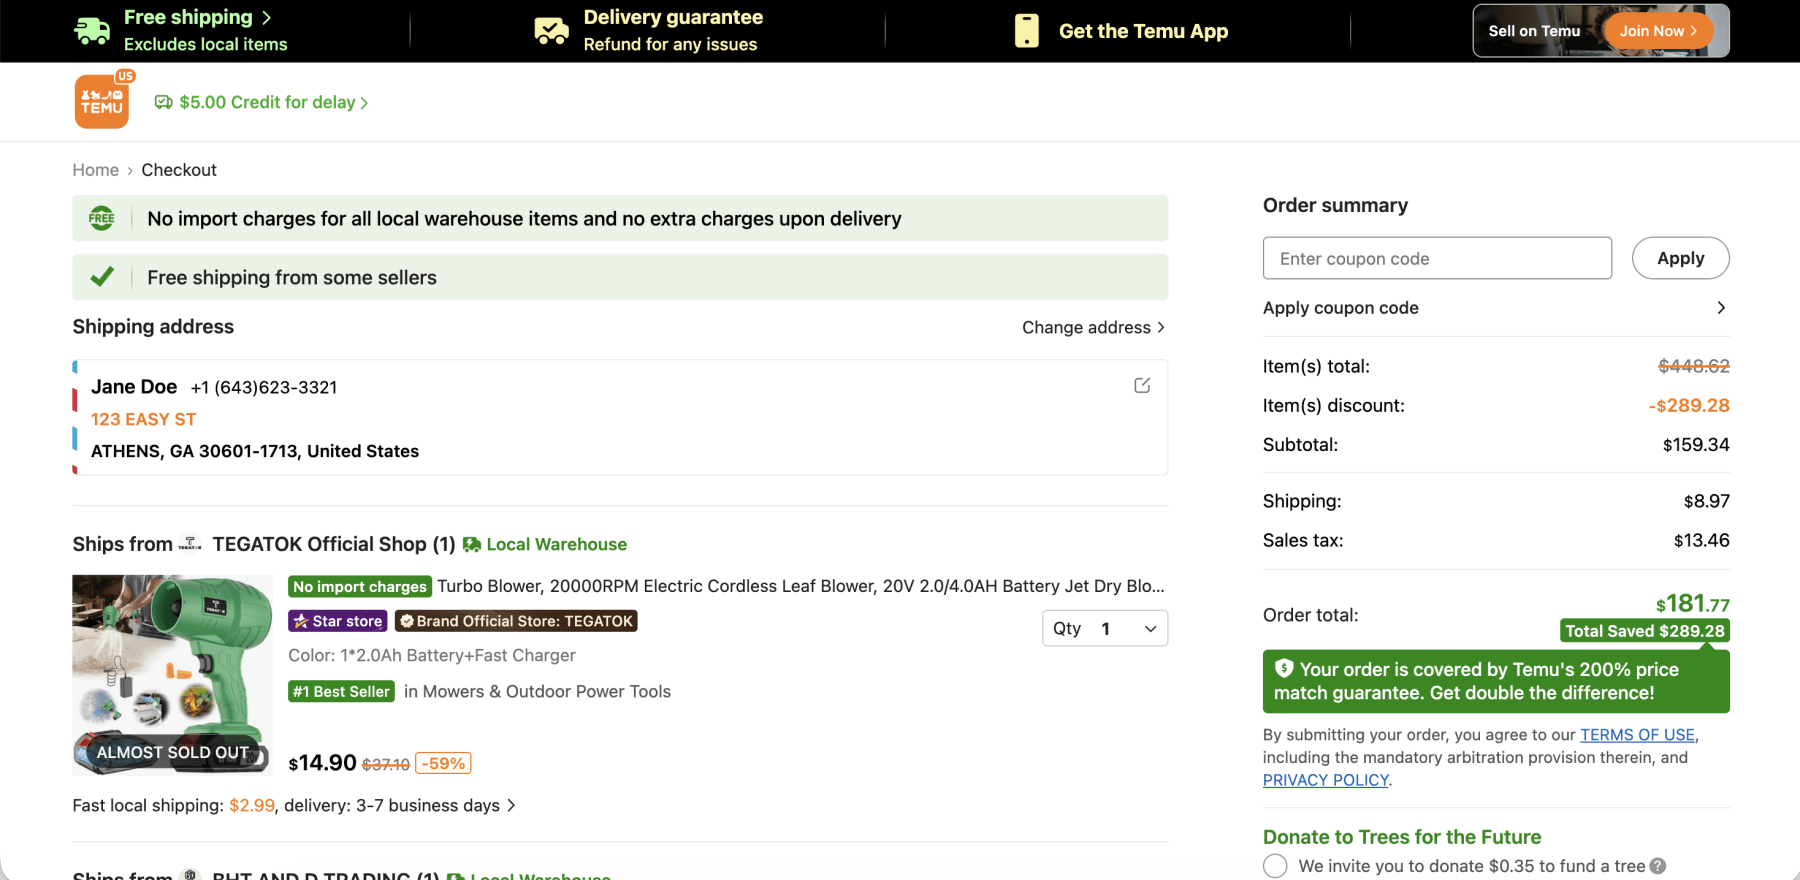1800x880 pixels.
Task: Click the phone icon for Temu App
Action: 1026,31
